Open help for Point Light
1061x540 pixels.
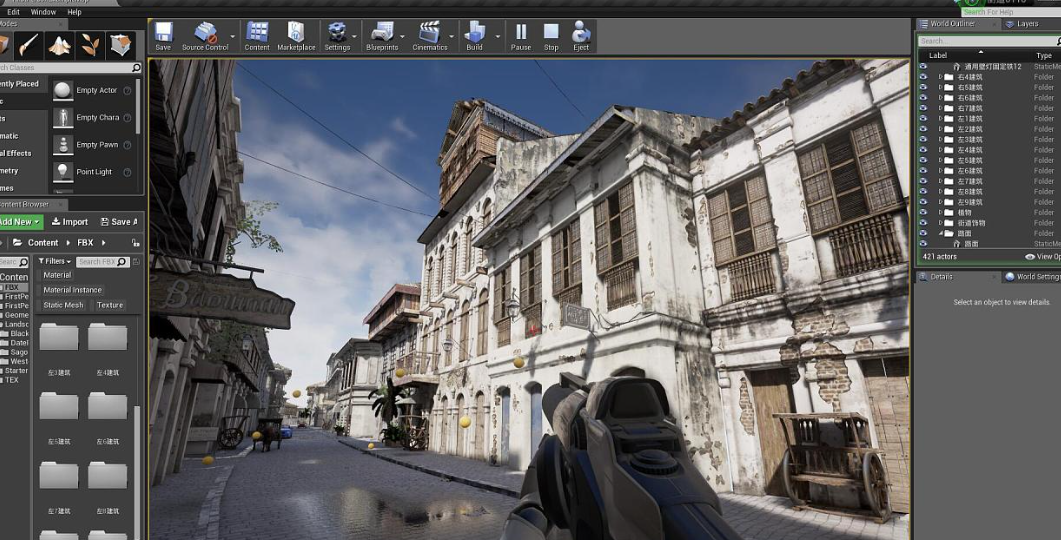tap(127, 172)
